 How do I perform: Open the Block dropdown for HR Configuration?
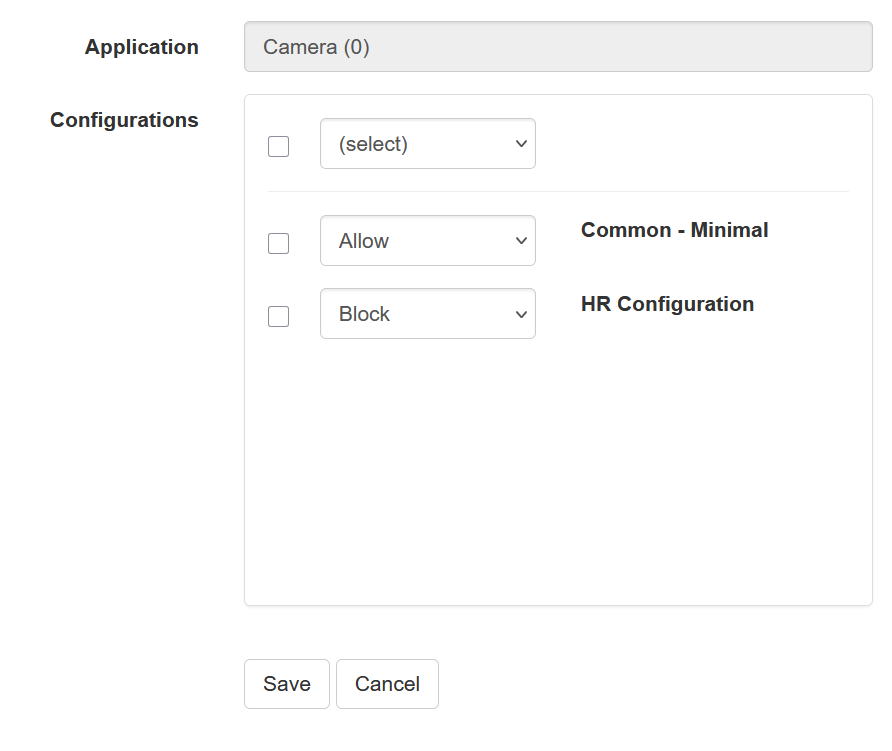click(427, 314)
